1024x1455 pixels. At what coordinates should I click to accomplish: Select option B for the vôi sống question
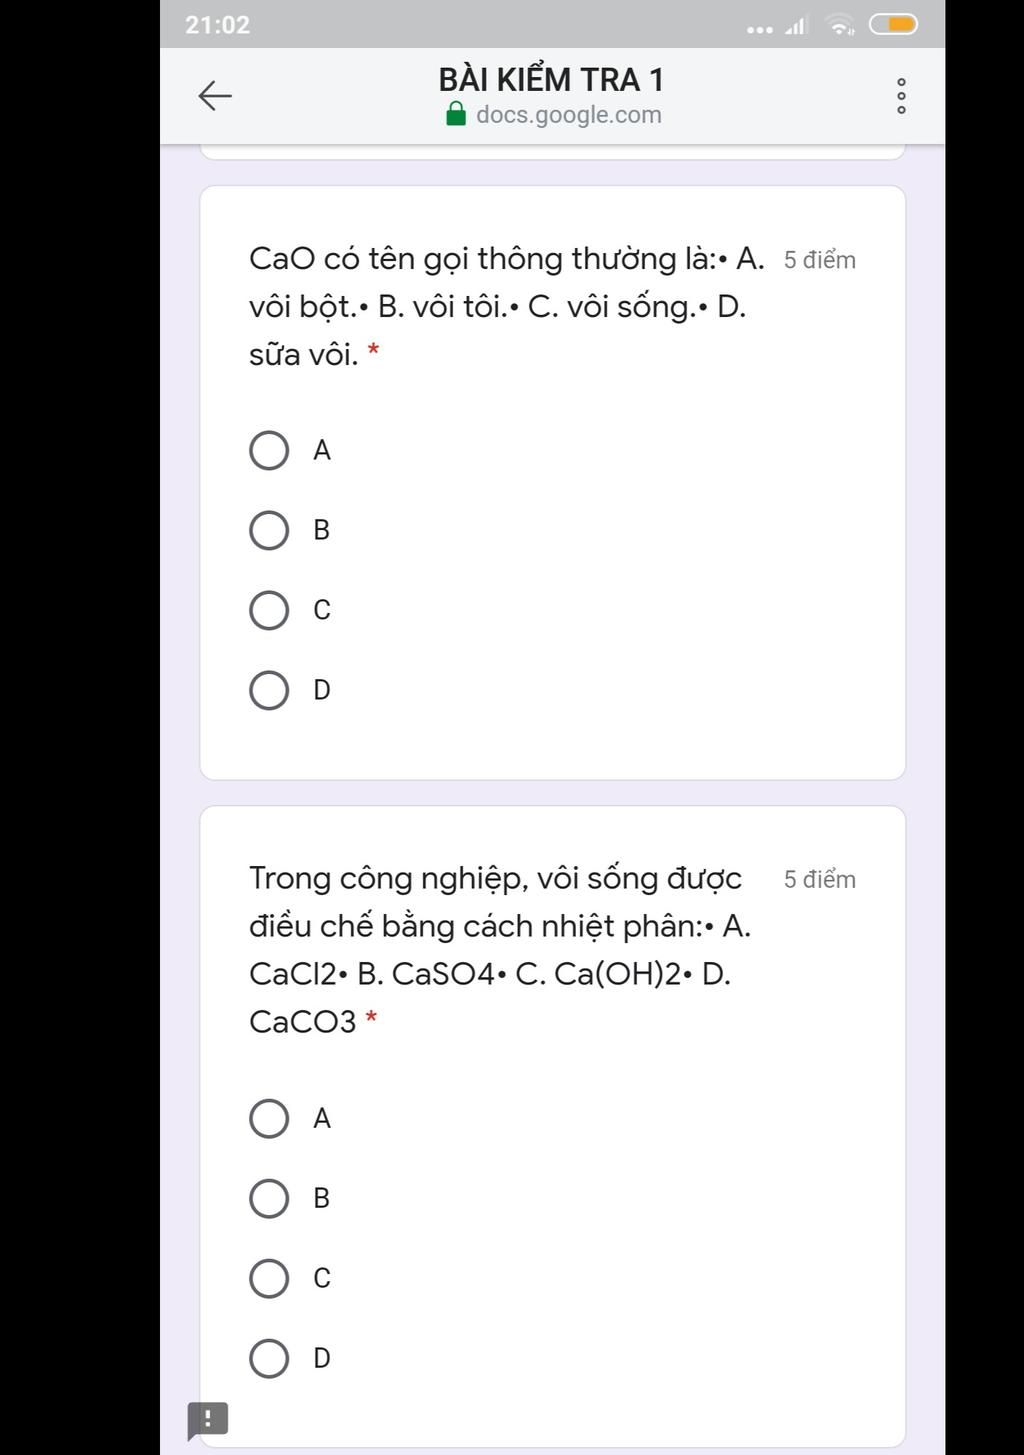(x=269, y=1198)
